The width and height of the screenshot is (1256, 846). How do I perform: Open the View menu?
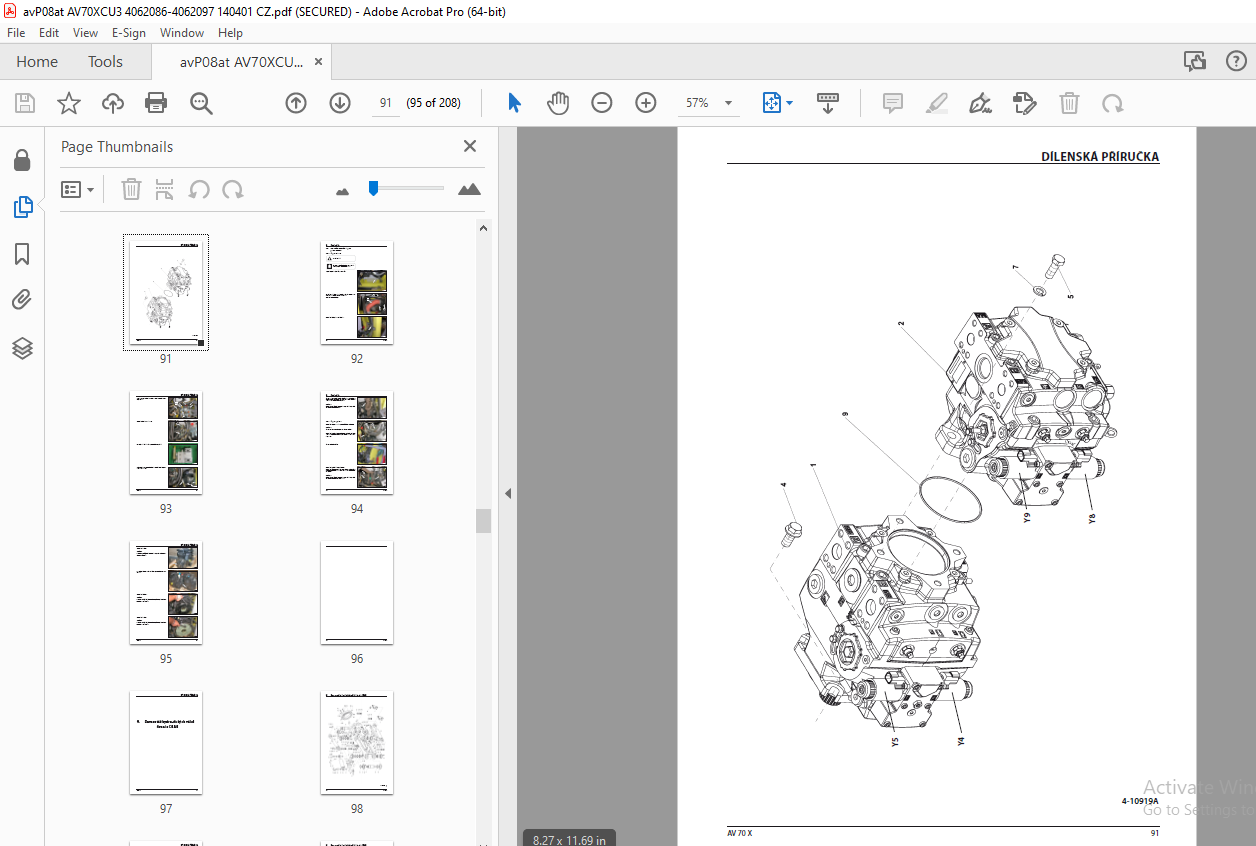tap(85, 33)
